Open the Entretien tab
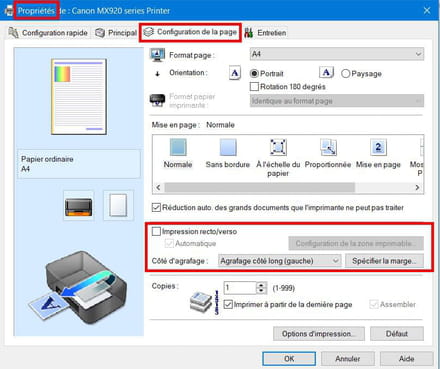This screenshot has height=369, width=440. pyautogui.click(x=265, y=33)
